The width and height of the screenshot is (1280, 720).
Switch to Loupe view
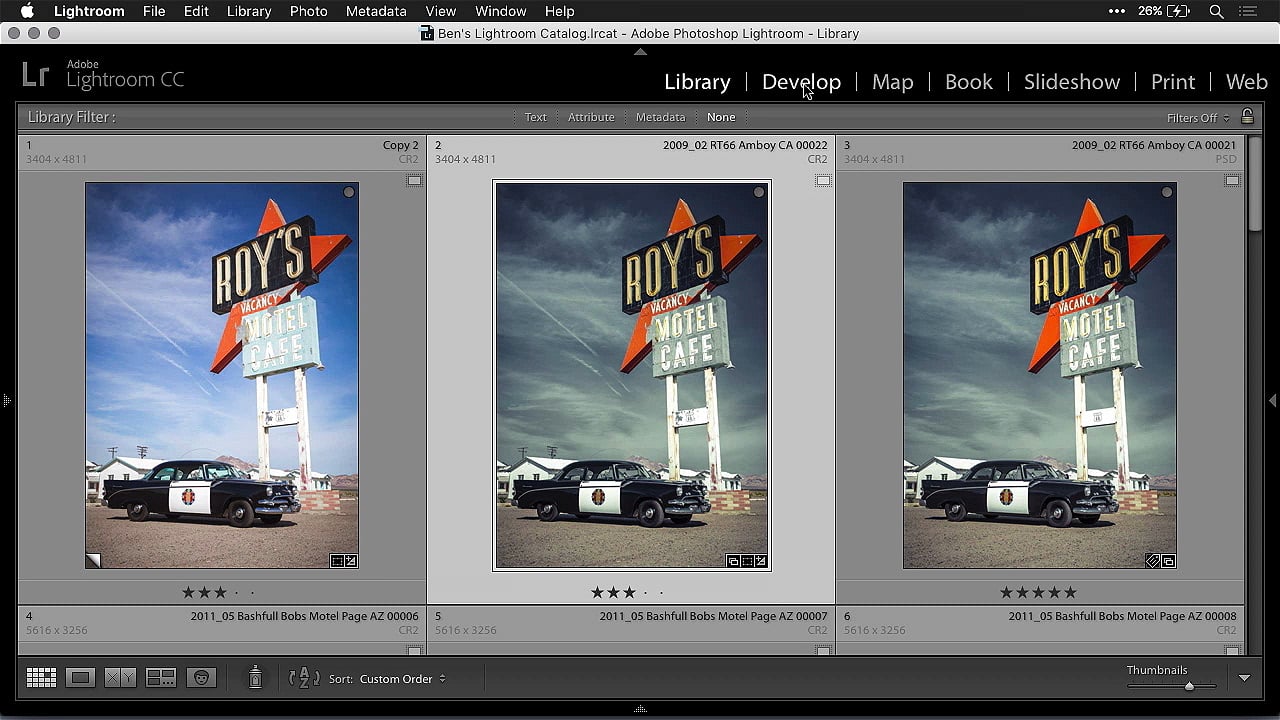click(80, 678)
